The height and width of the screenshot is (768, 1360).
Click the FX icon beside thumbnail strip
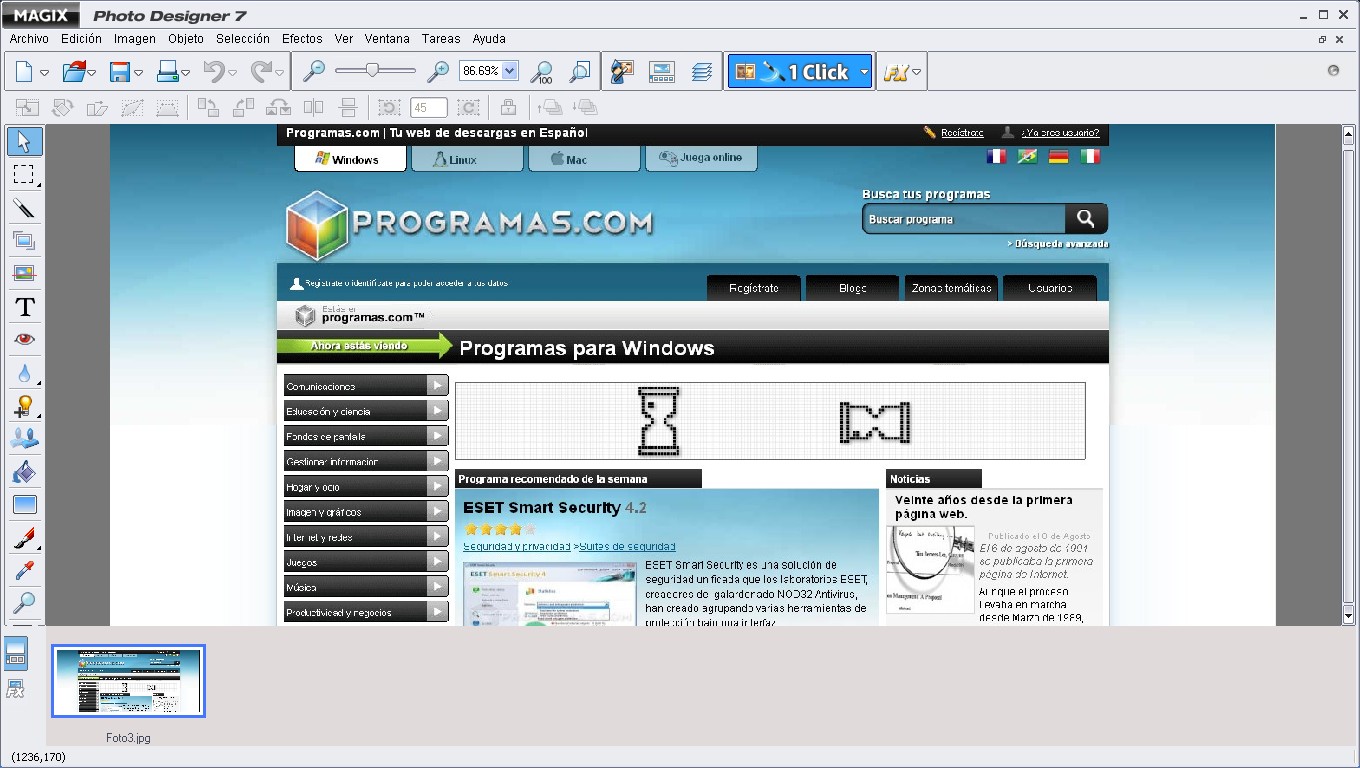15,689
